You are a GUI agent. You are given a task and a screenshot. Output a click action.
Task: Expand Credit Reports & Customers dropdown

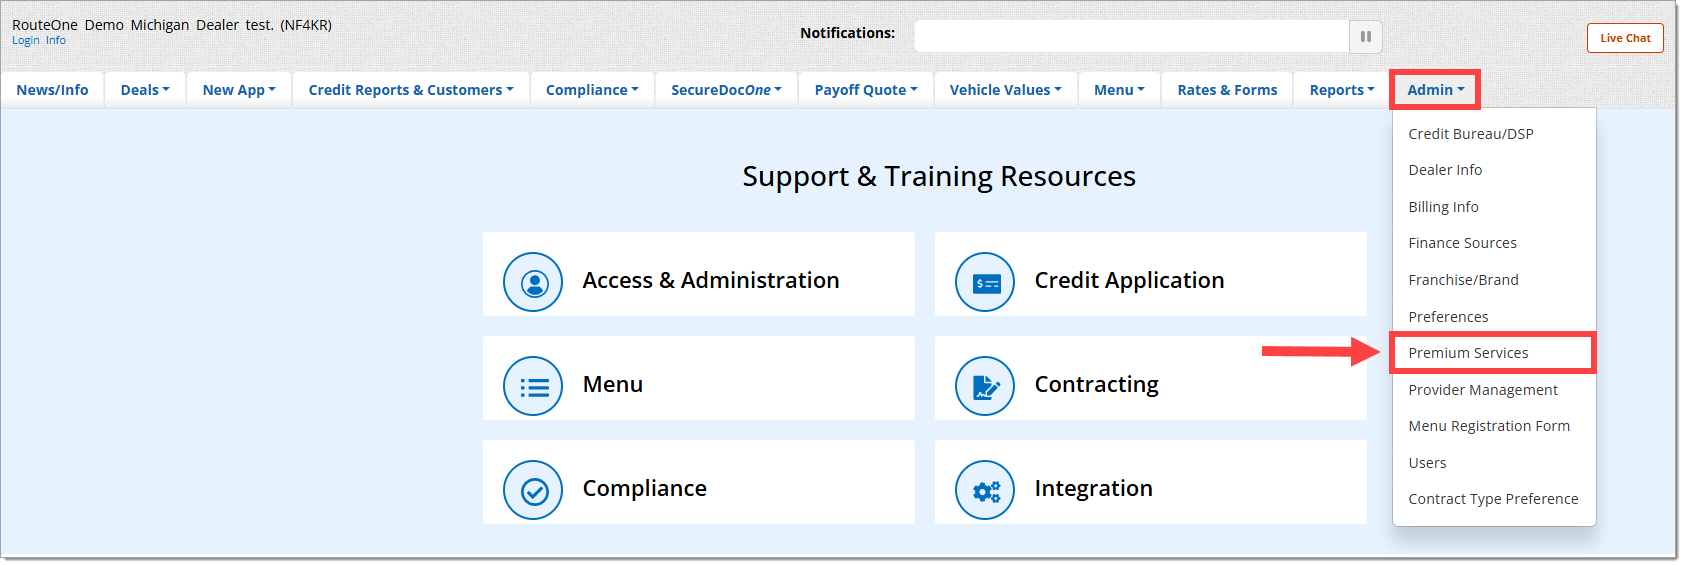pos(411,90)
